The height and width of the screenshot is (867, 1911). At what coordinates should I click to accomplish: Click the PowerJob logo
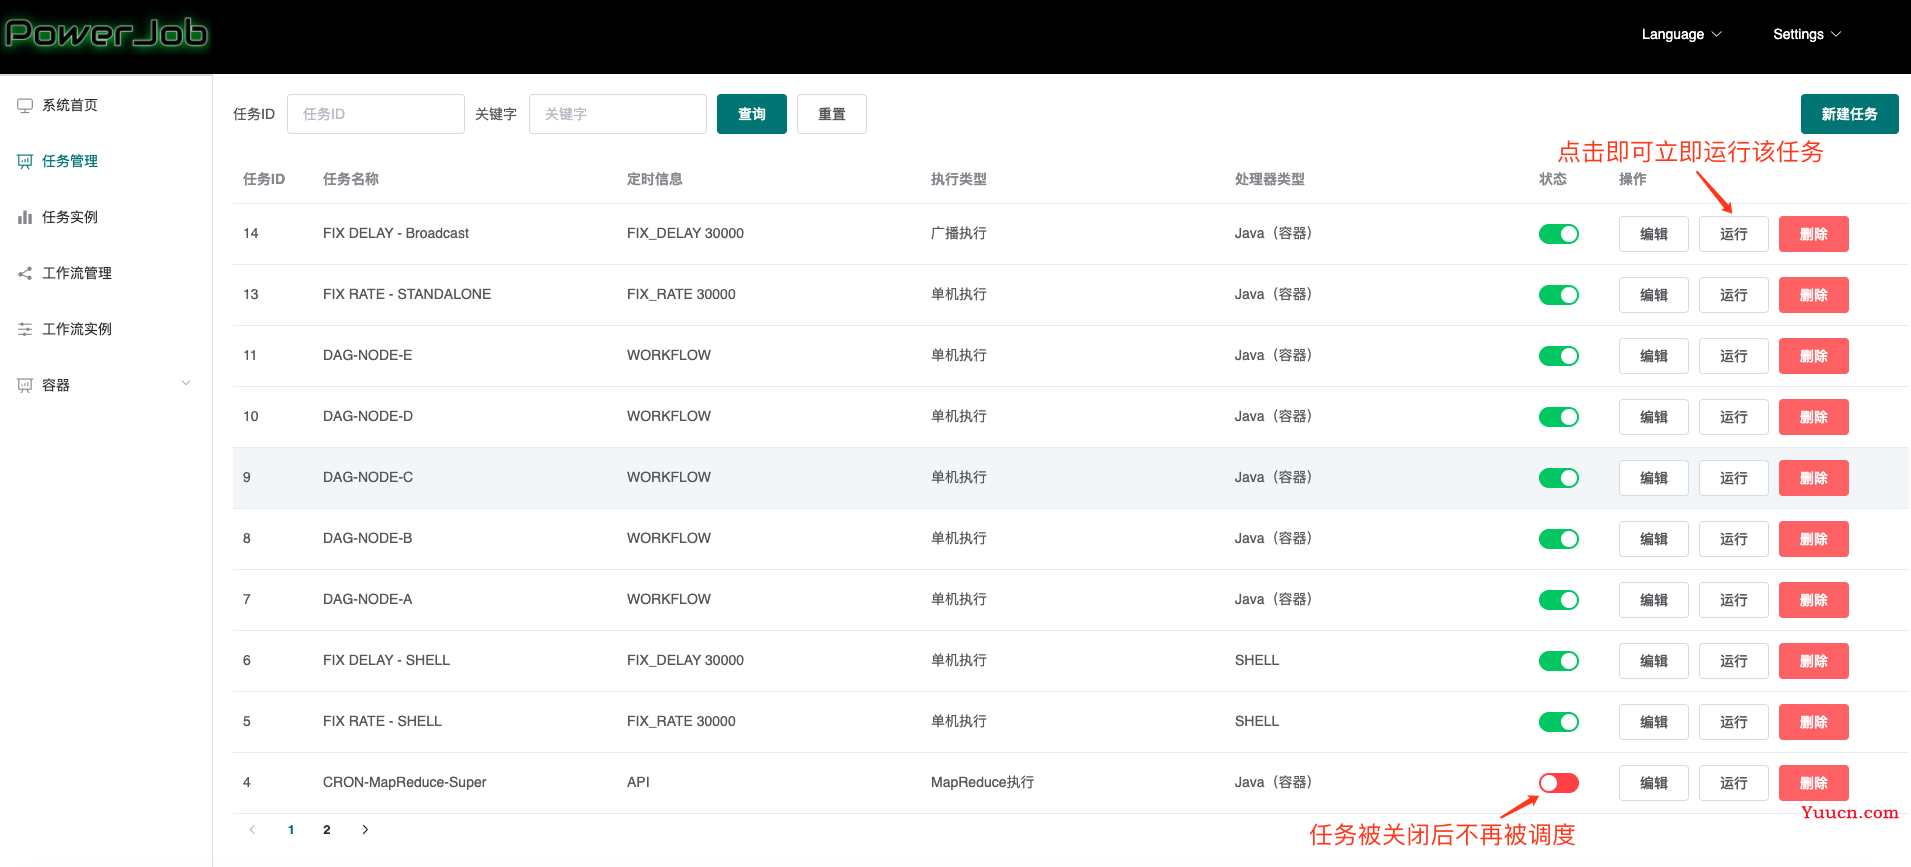106,34
